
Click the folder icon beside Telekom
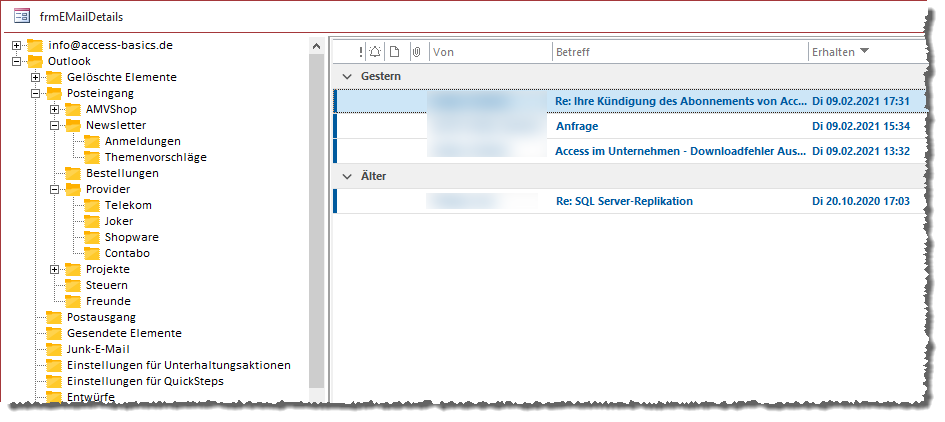click(x=92, y=205)
